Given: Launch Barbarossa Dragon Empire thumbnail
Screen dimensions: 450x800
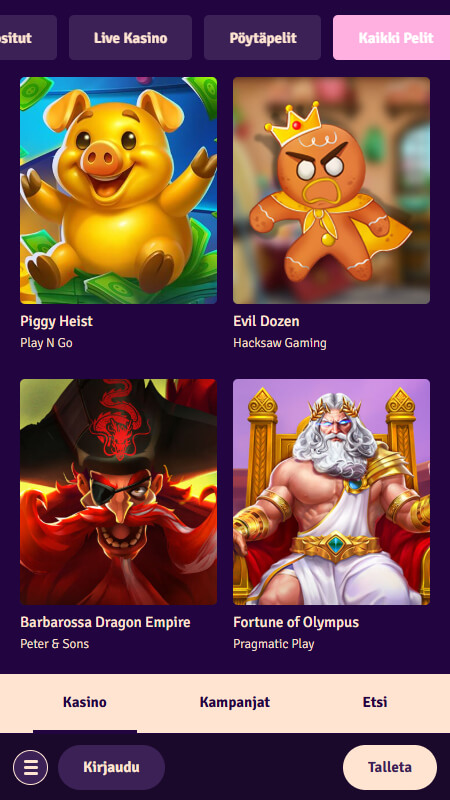Looking at the screenshot, I should point(118,492).
